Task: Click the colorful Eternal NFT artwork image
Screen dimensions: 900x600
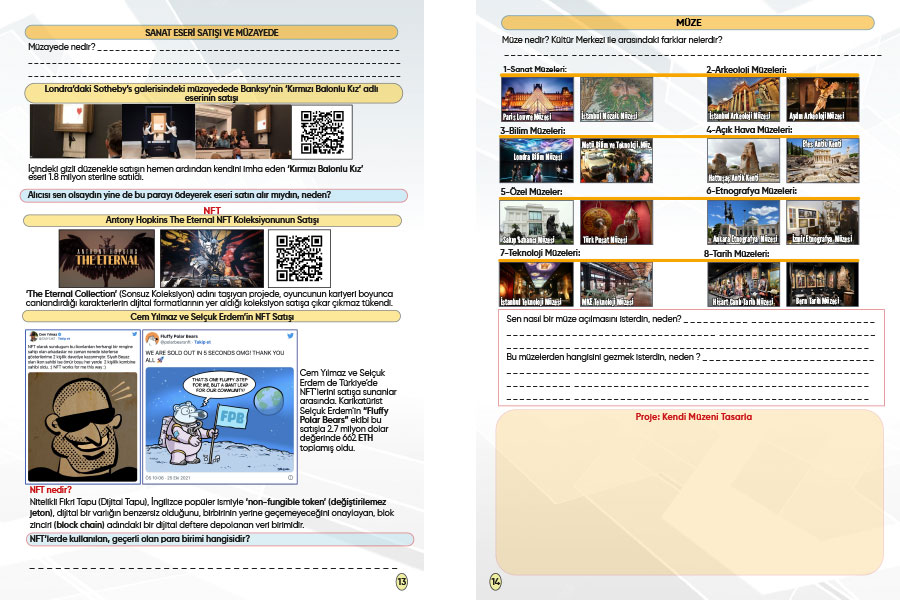Action: (x=212, y=258)
